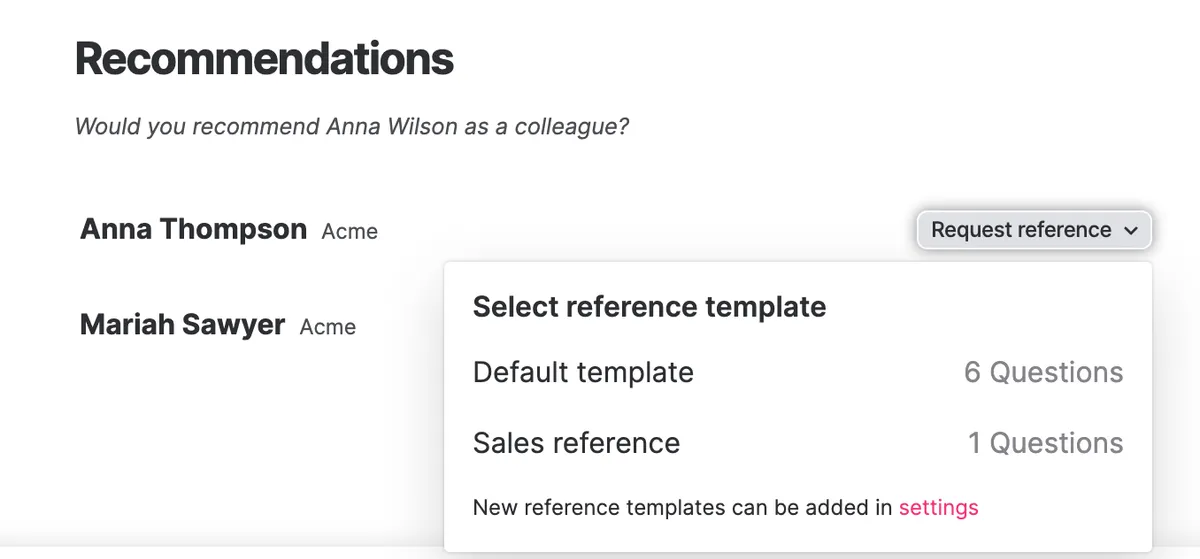The height and width of the screenshot is (559, 1200).
Task: Click the Acme label beside Mariah Sawyer
Action: [x=328, y=327]
